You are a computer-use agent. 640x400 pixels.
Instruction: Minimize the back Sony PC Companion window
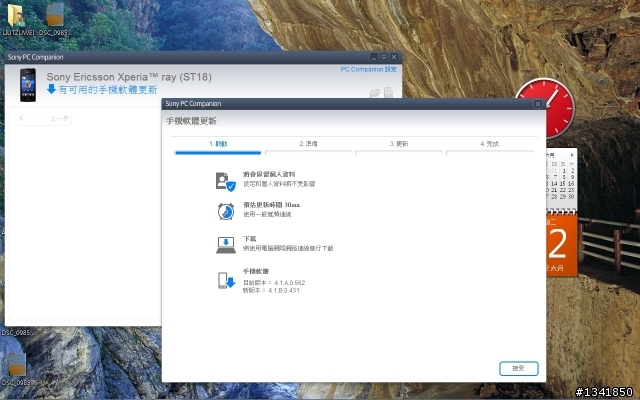[374, 57]
